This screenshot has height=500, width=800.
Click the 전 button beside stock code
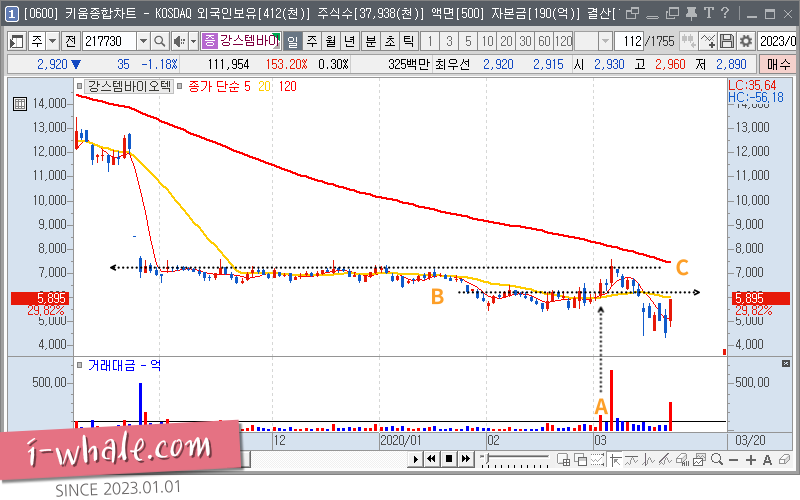tap(71, 41)
